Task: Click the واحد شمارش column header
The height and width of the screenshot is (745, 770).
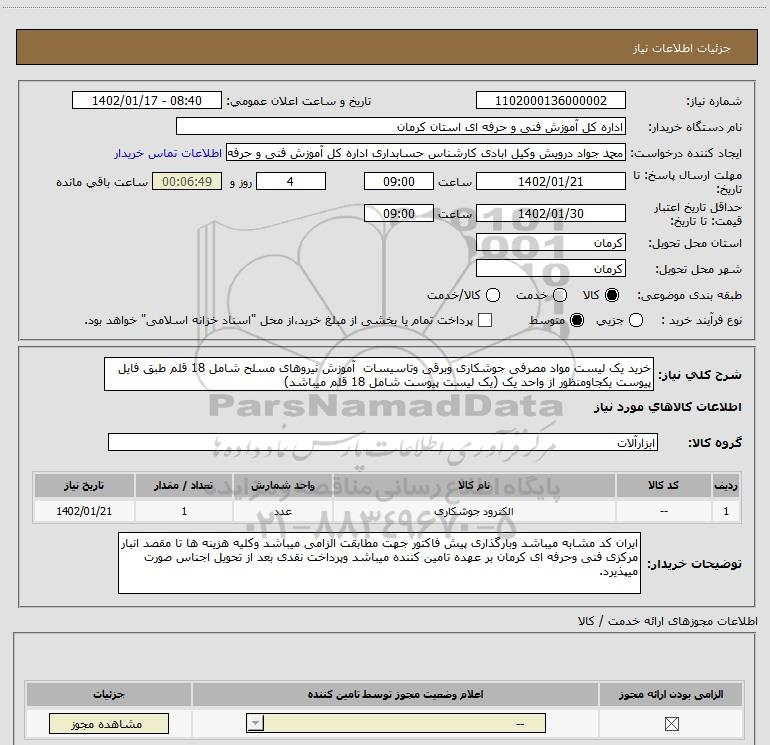Action: pyautogui.click(x=283, y=485)
